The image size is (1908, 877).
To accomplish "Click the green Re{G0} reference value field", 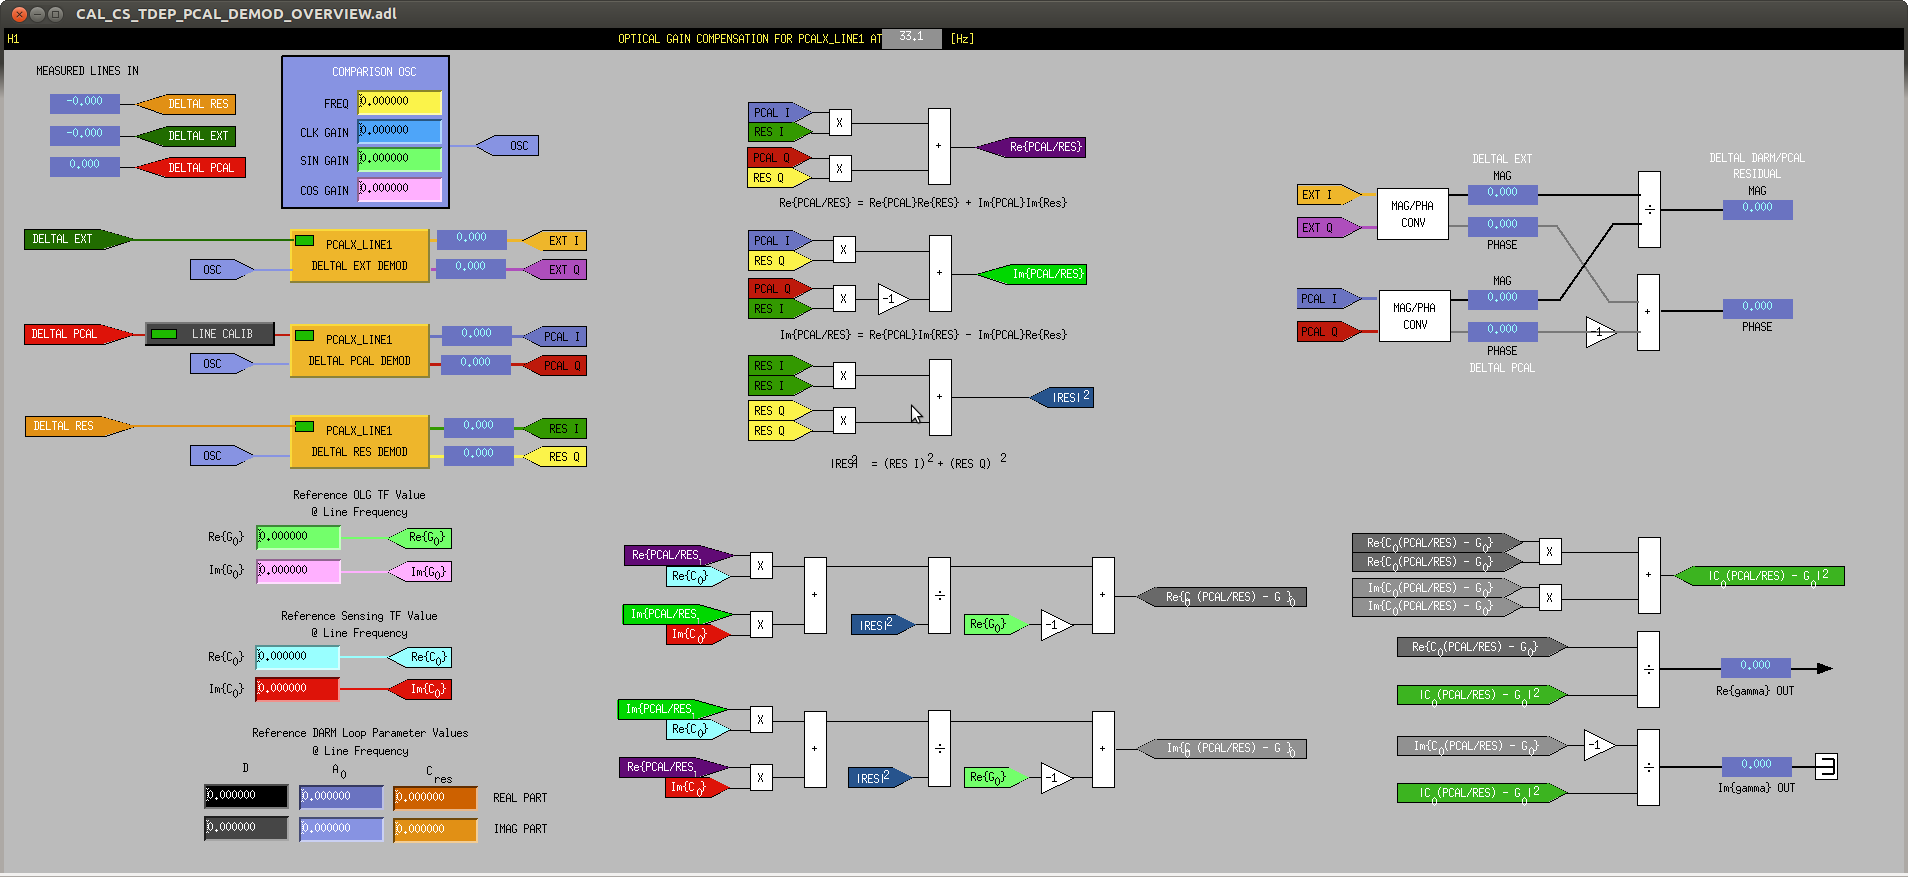I will click(298, 537).
